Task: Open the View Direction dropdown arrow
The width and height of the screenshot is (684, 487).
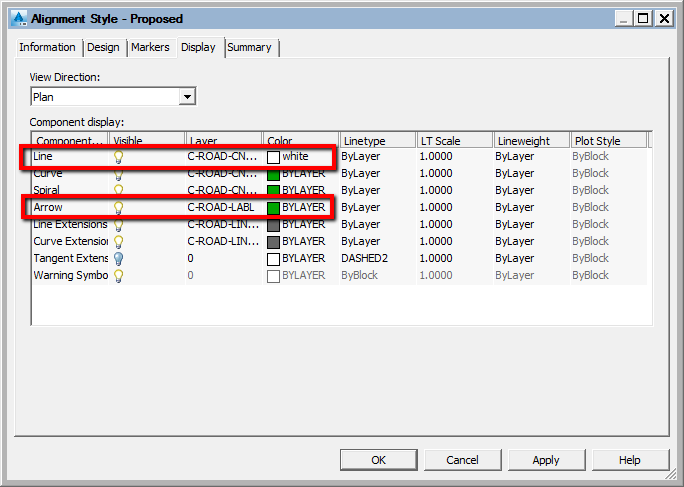Action: coord(187,97)
